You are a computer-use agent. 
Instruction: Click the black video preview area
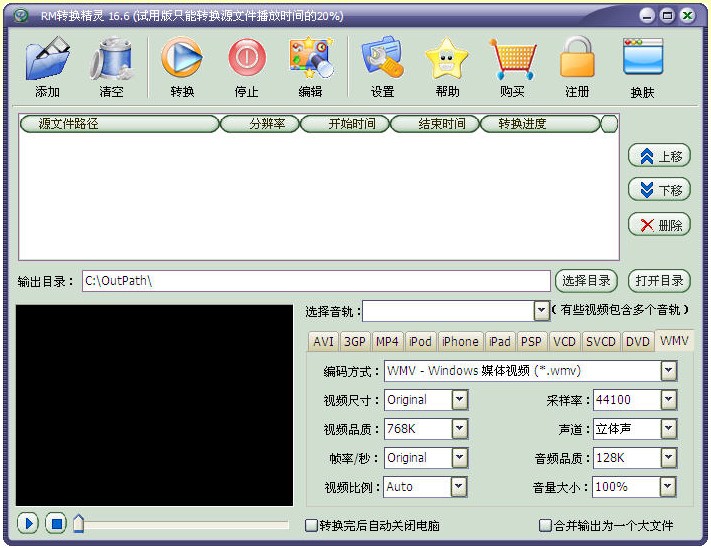[155, 405]
